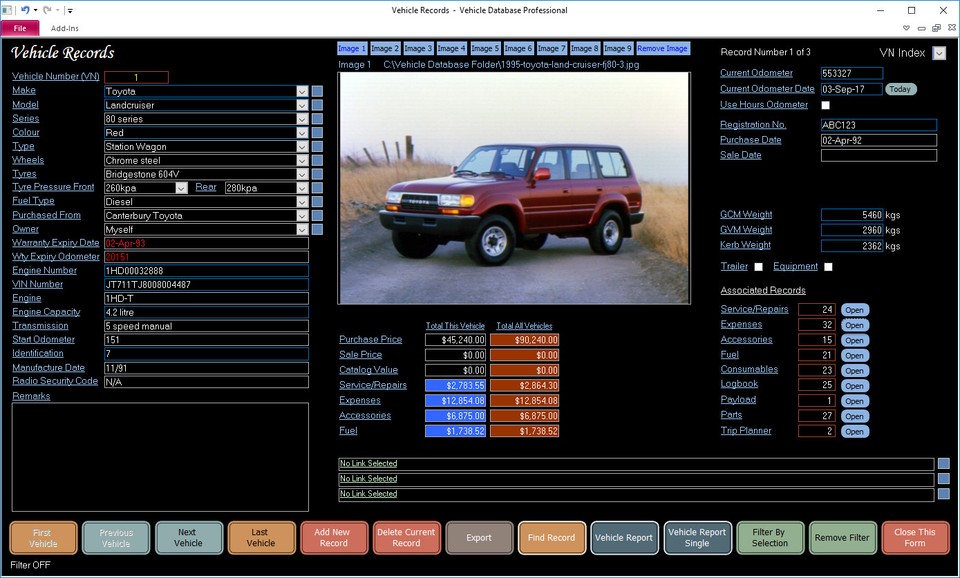The height and width of the screenshot is (578, 960).
Task: Open the Service/Repairs associated records
Action: tap(855, 310)
